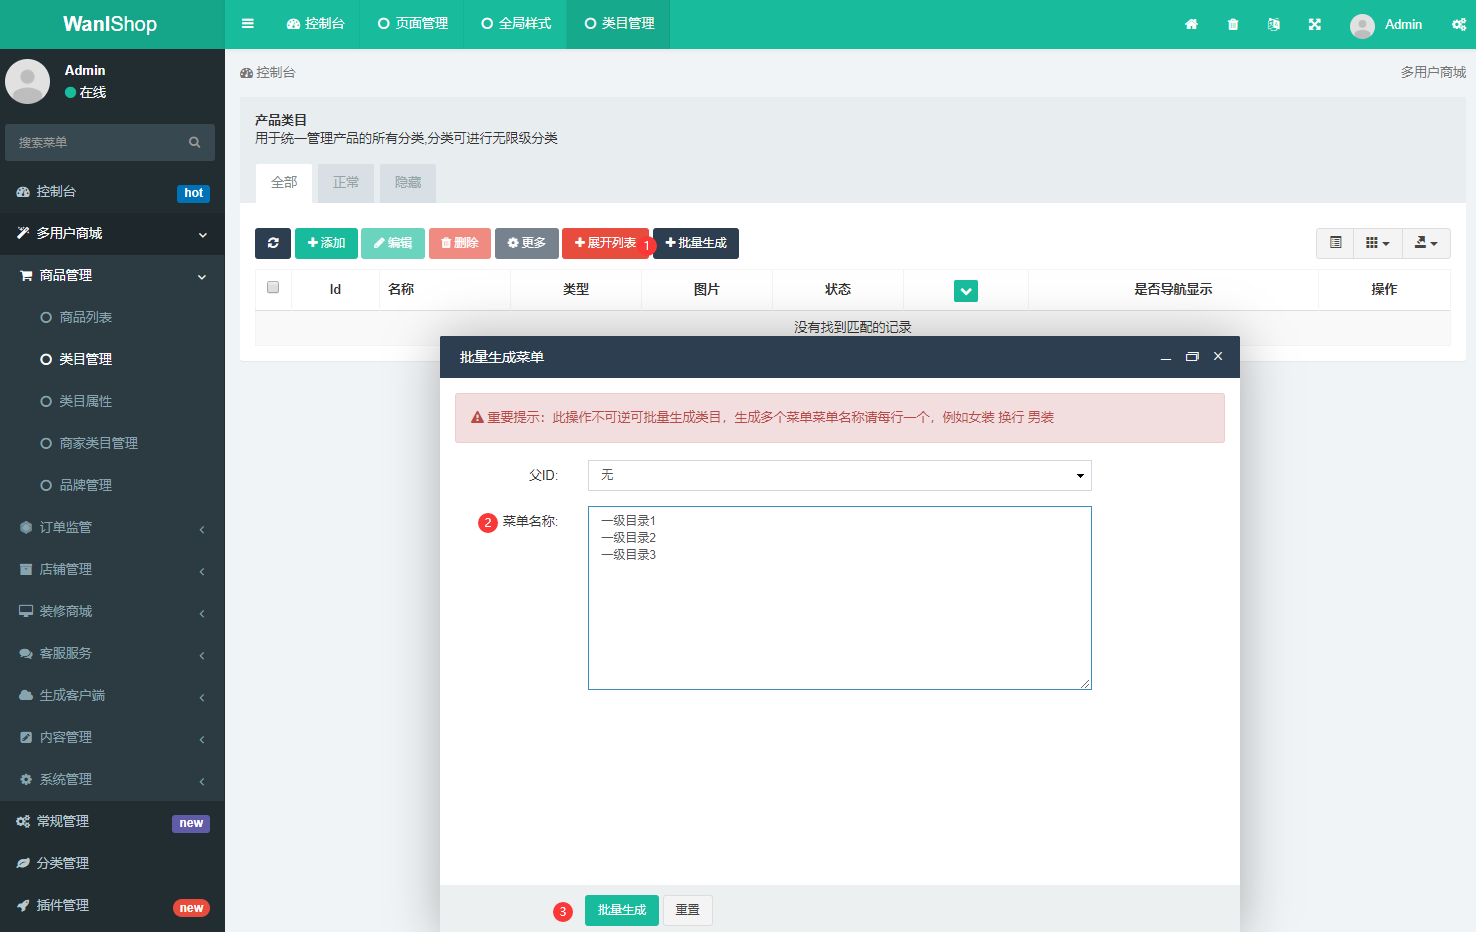Image resolution: width=1476 pixels, height=932 pixels.
Task: Click the 是否导航显示 column header
Action: click(1173, 290)
